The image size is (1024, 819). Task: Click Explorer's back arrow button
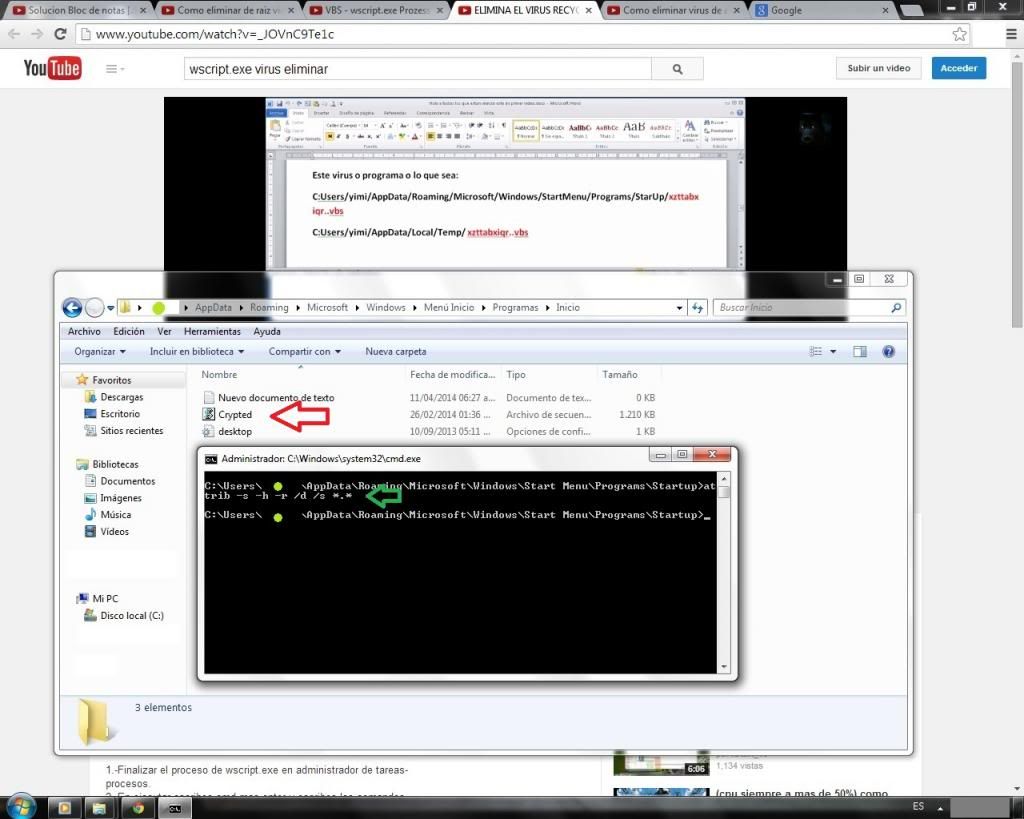(72, 307)
